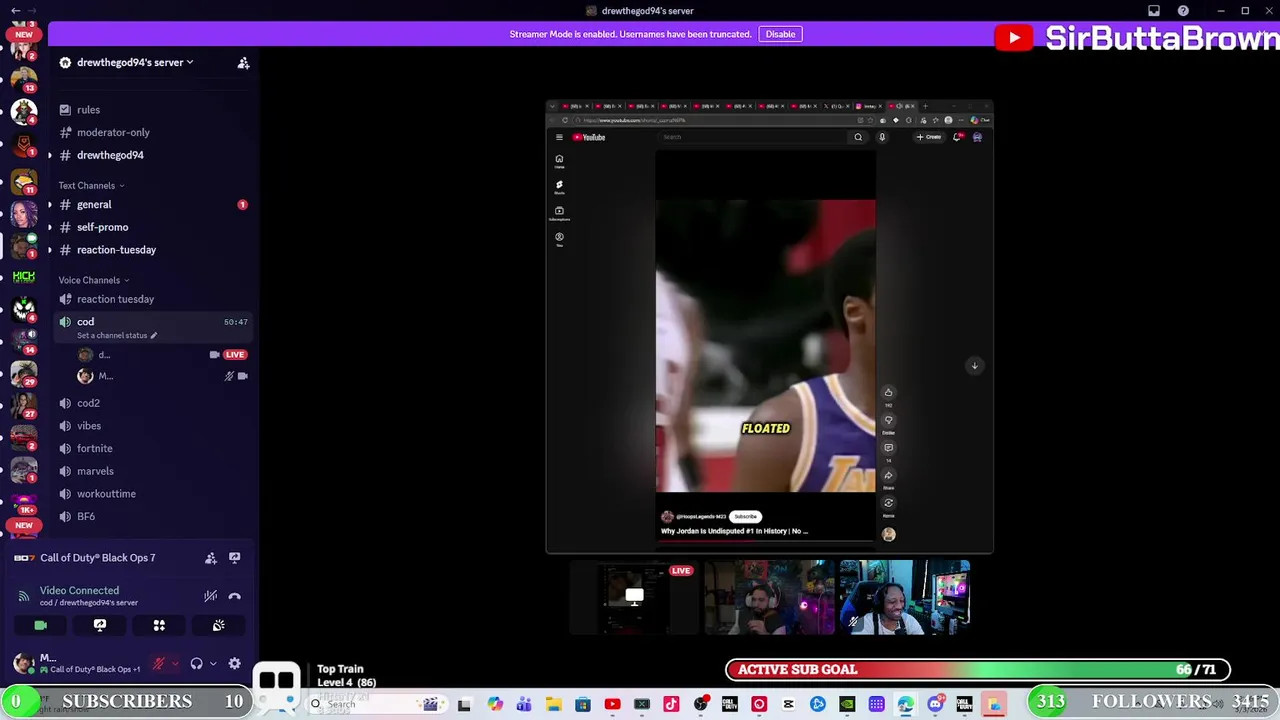Click the NVIDIA app taskbar icon
The width and height of the screenshot is (1280, 720).
[x=847, y=705]
